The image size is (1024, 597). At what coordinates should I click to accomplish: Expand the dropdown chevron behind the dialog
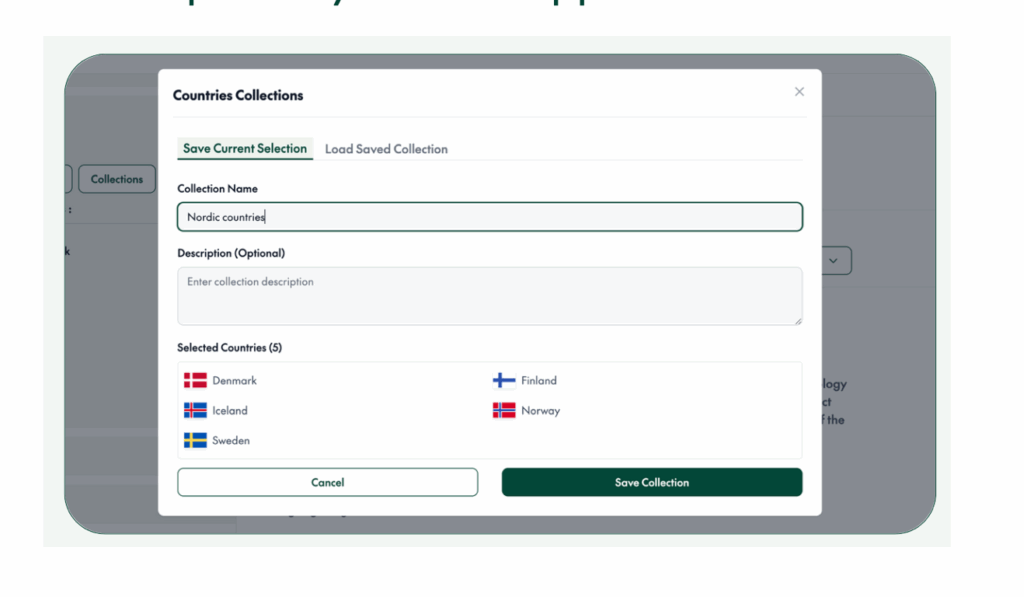[x=833, y=261]
